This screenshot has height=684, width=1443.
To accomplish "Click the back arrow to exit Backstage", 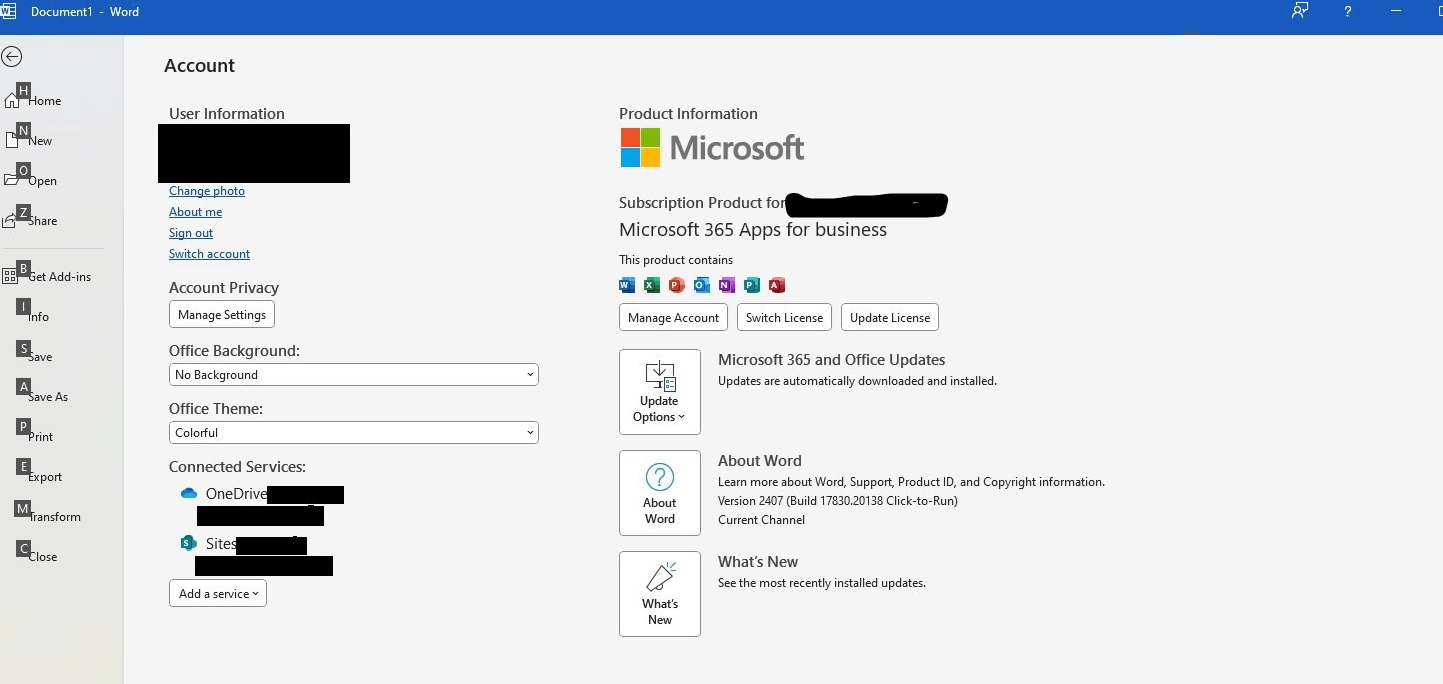I will click(x=12, y=57).
